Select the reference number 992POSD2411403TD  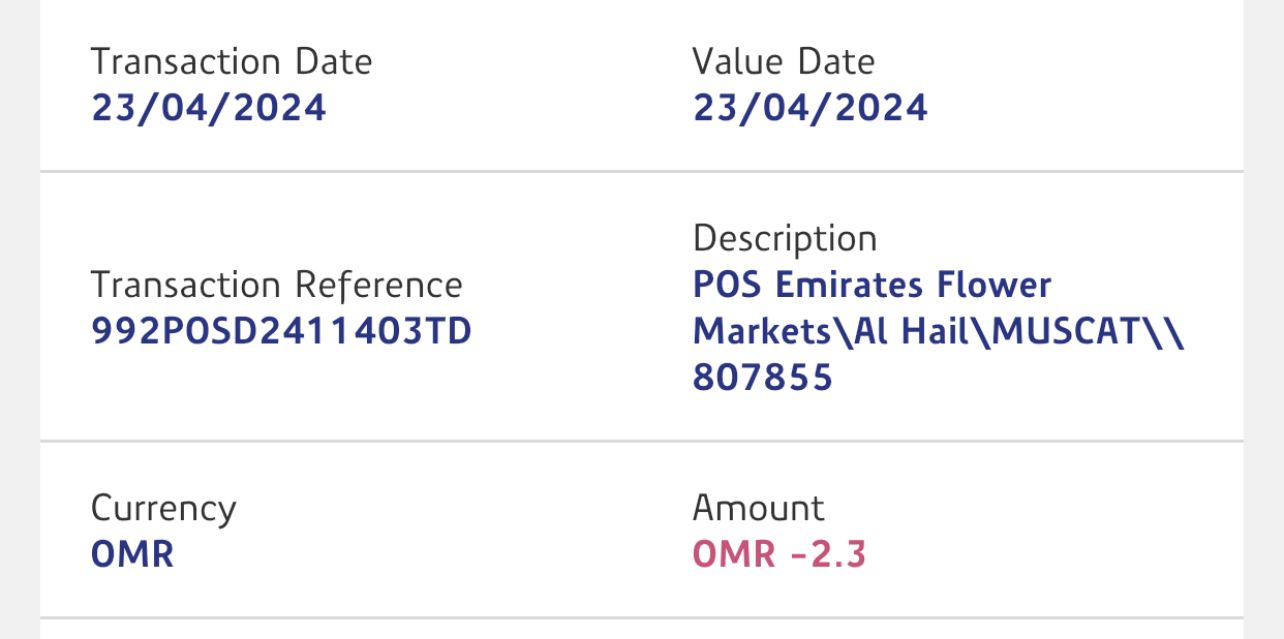pos(281,331)
